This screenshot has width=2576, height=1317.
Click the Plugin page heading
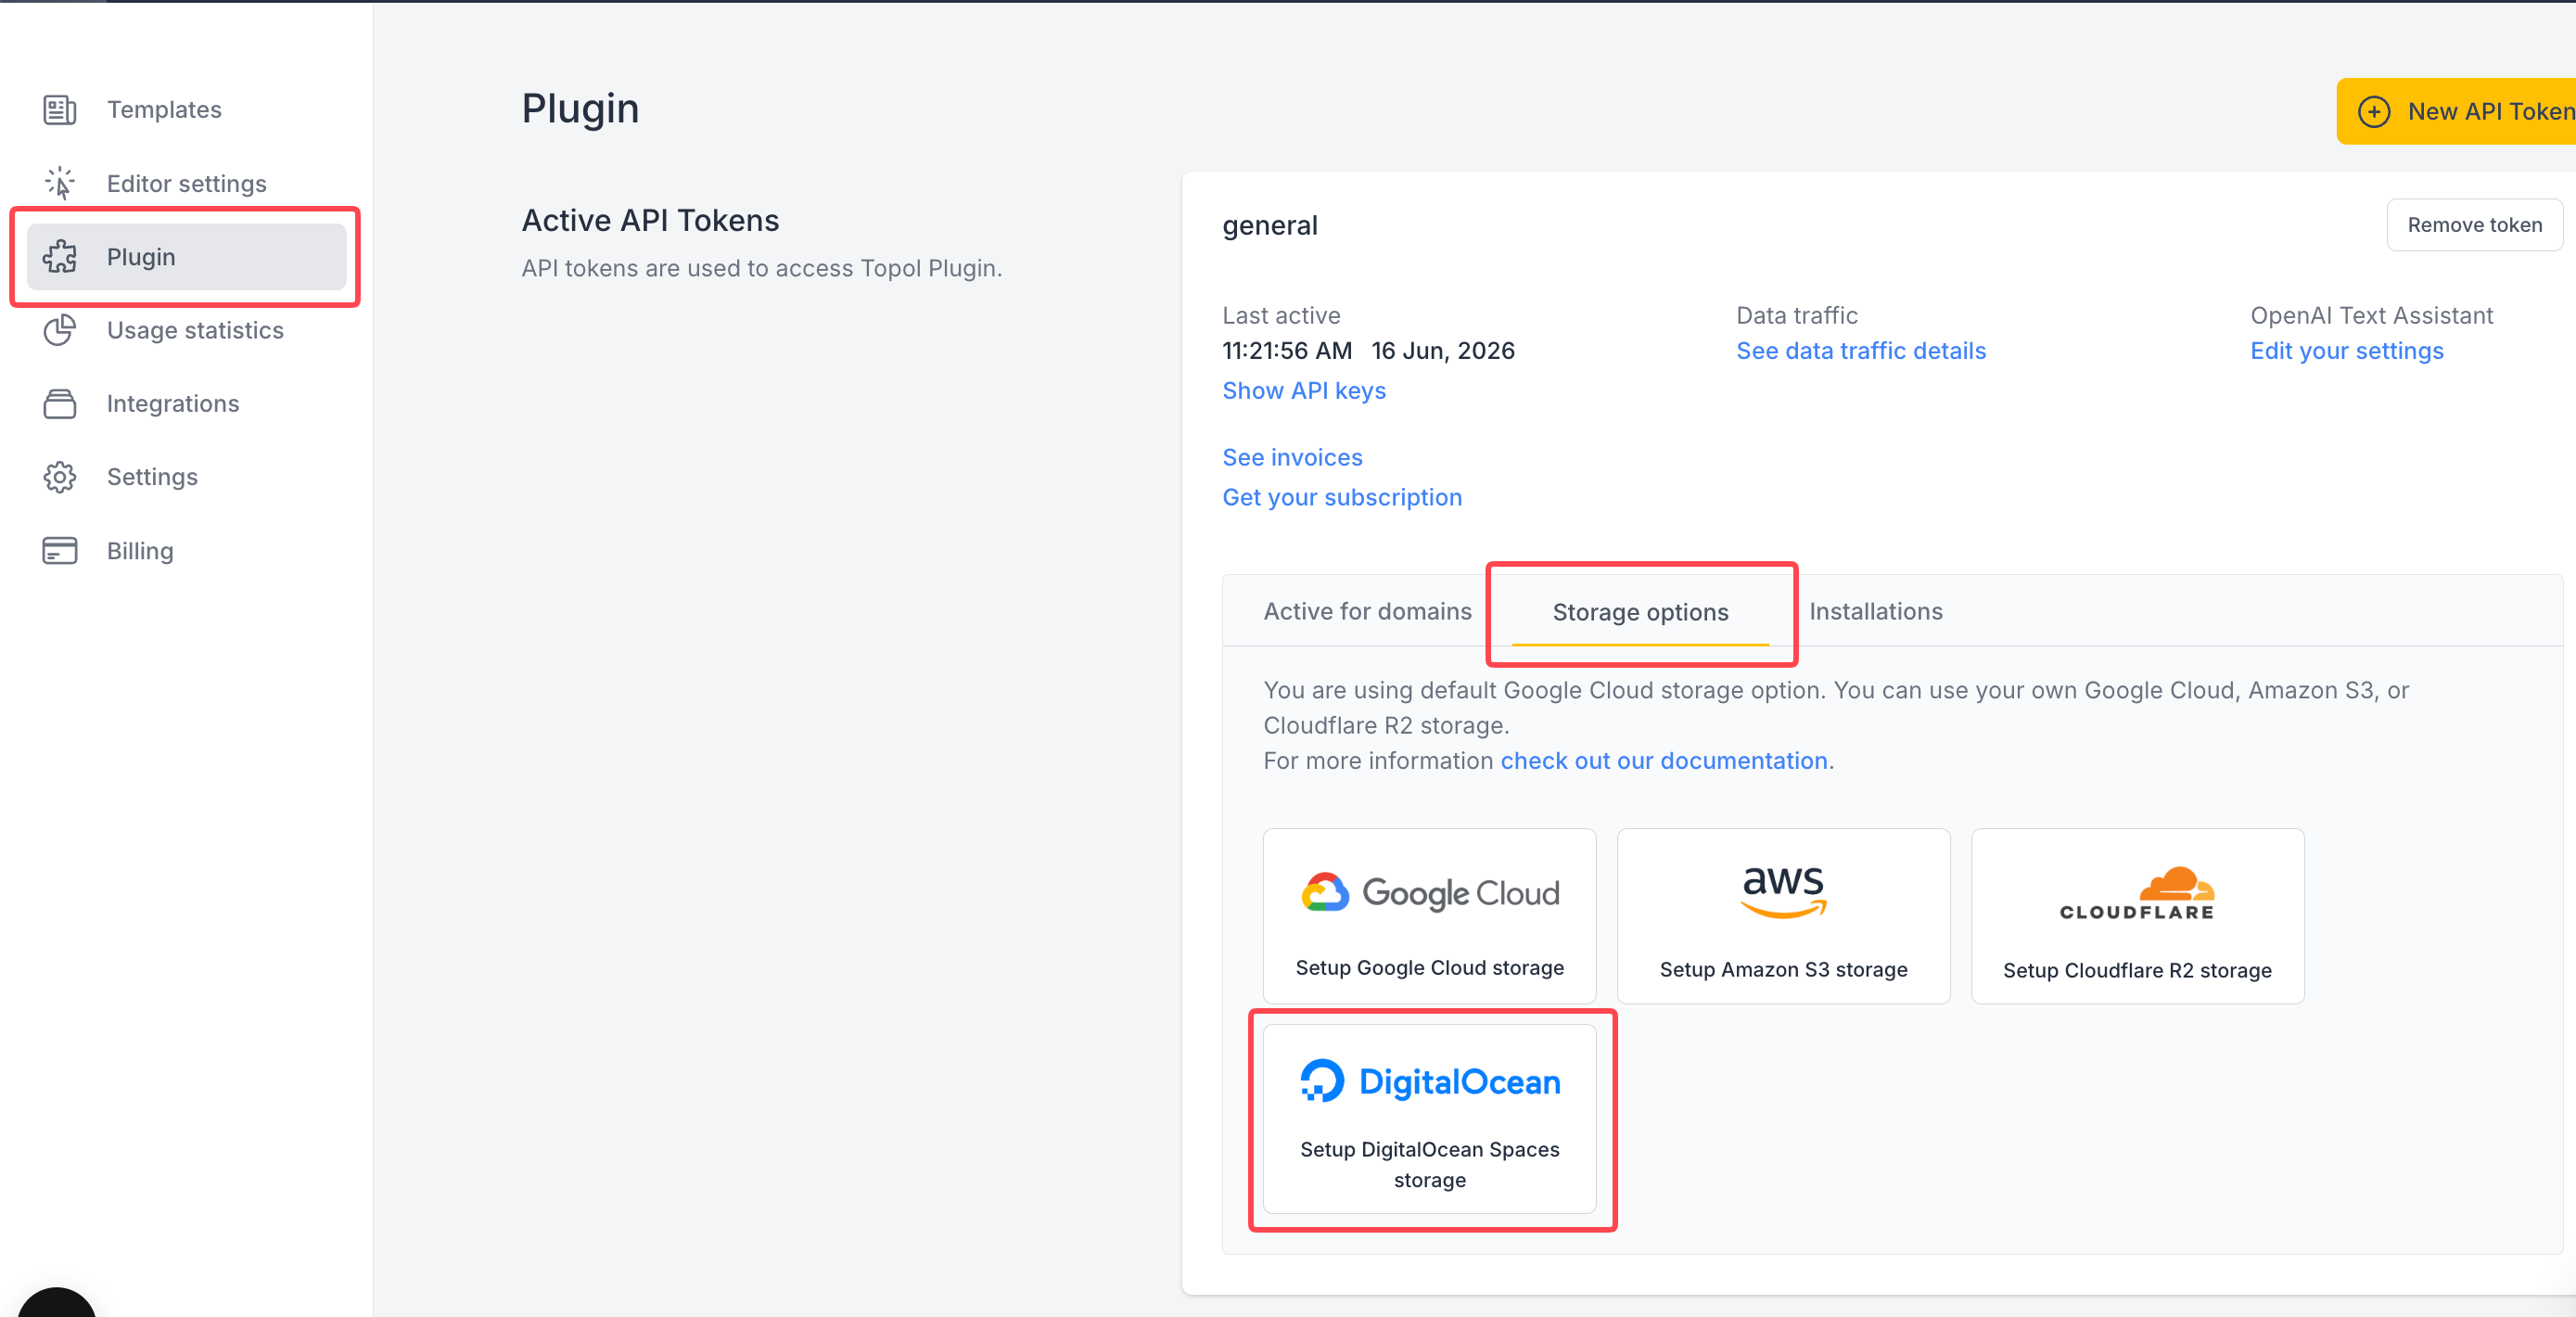pos(580,109)
